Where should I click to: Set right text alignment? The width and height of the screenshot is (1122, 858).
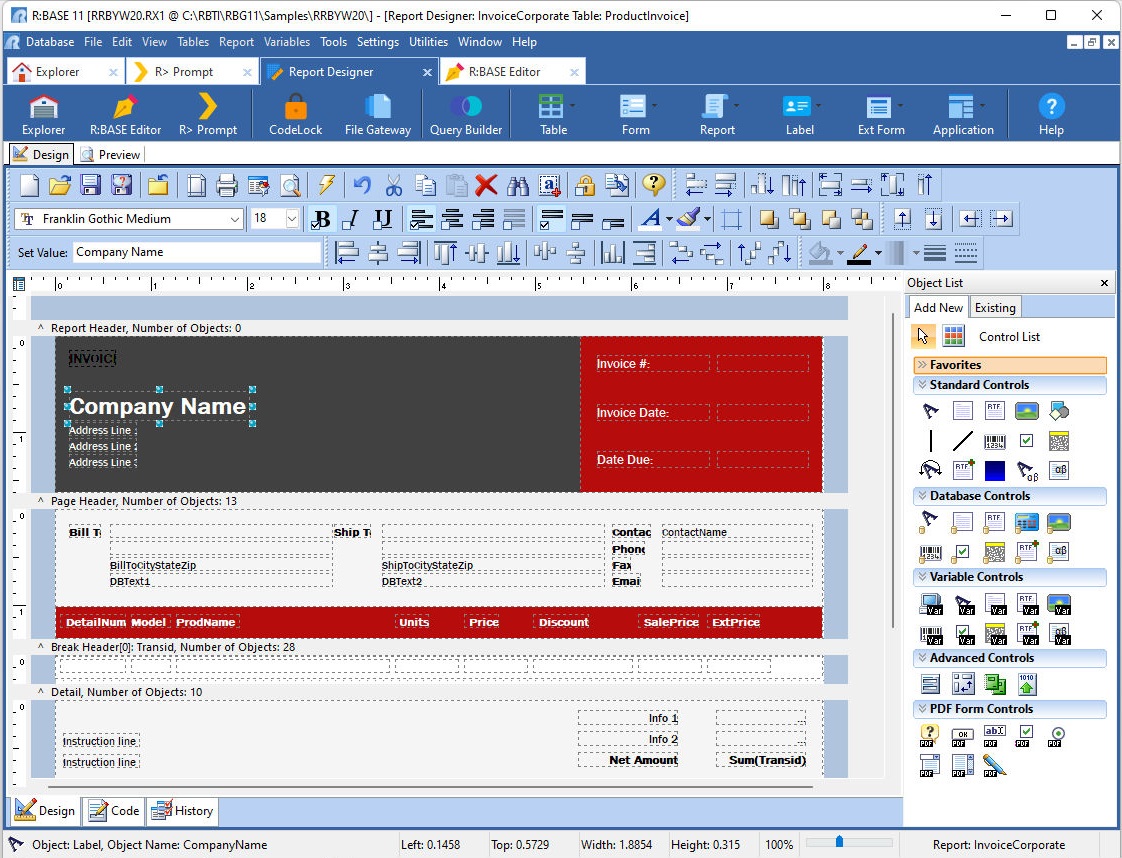tap(483, 219)
